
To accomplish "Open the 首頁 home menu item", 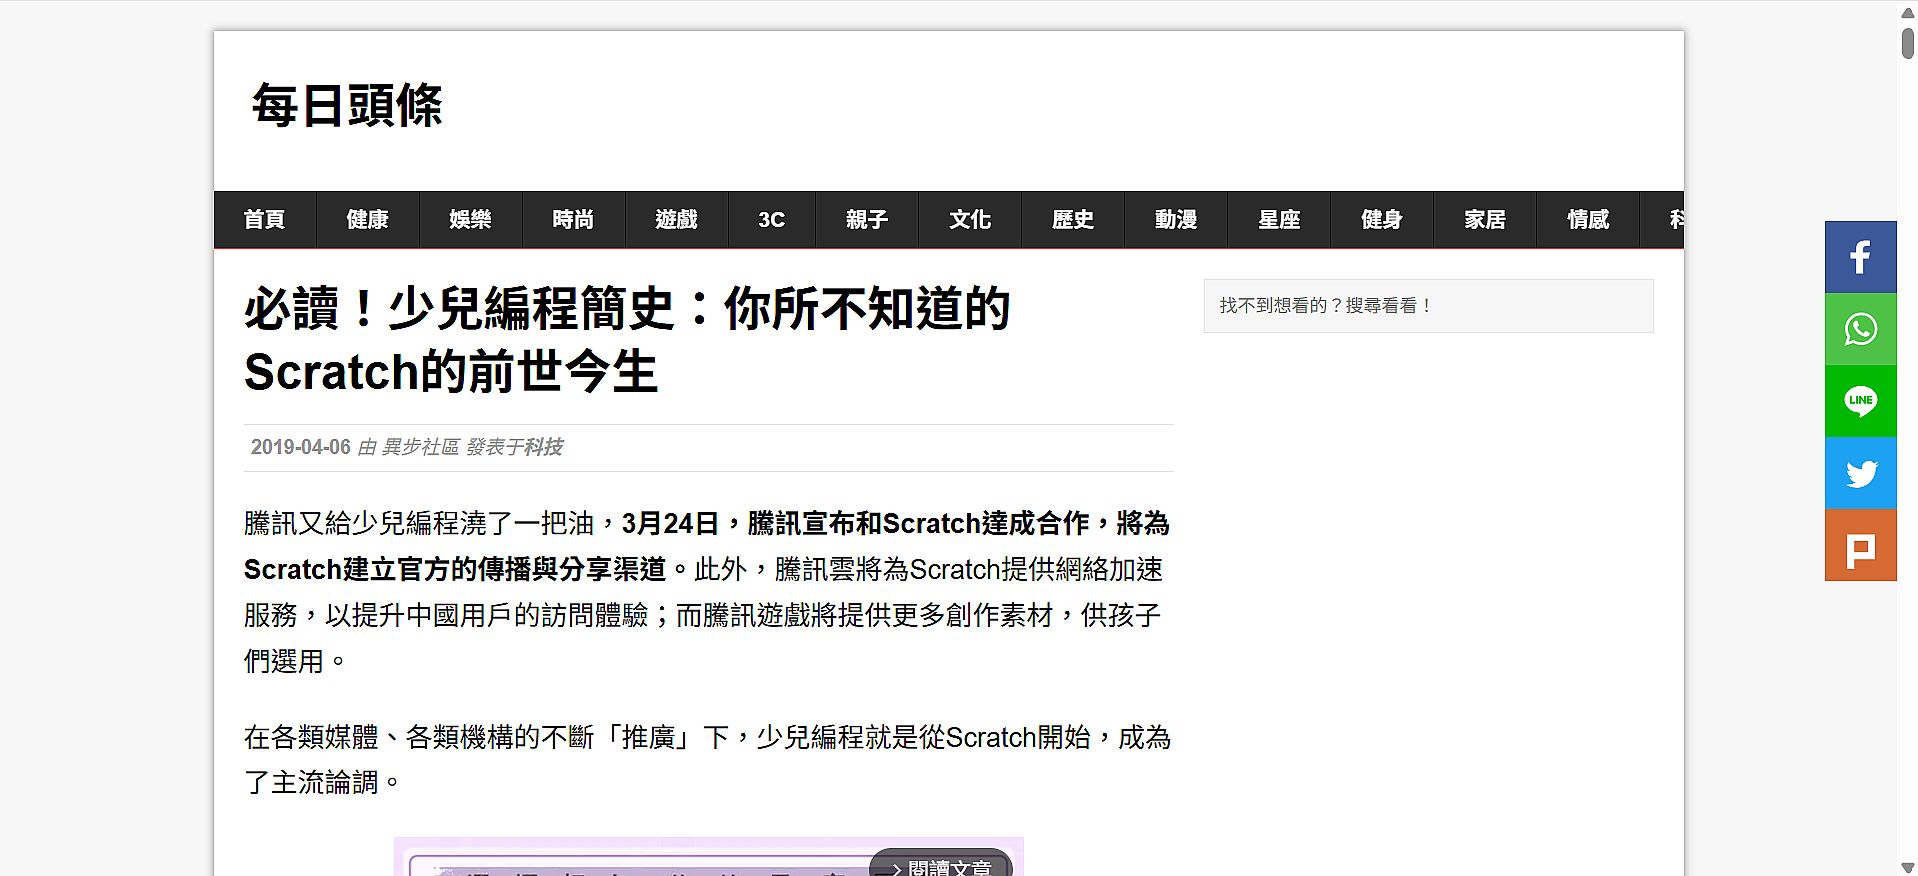I will [x=264, y=220].
